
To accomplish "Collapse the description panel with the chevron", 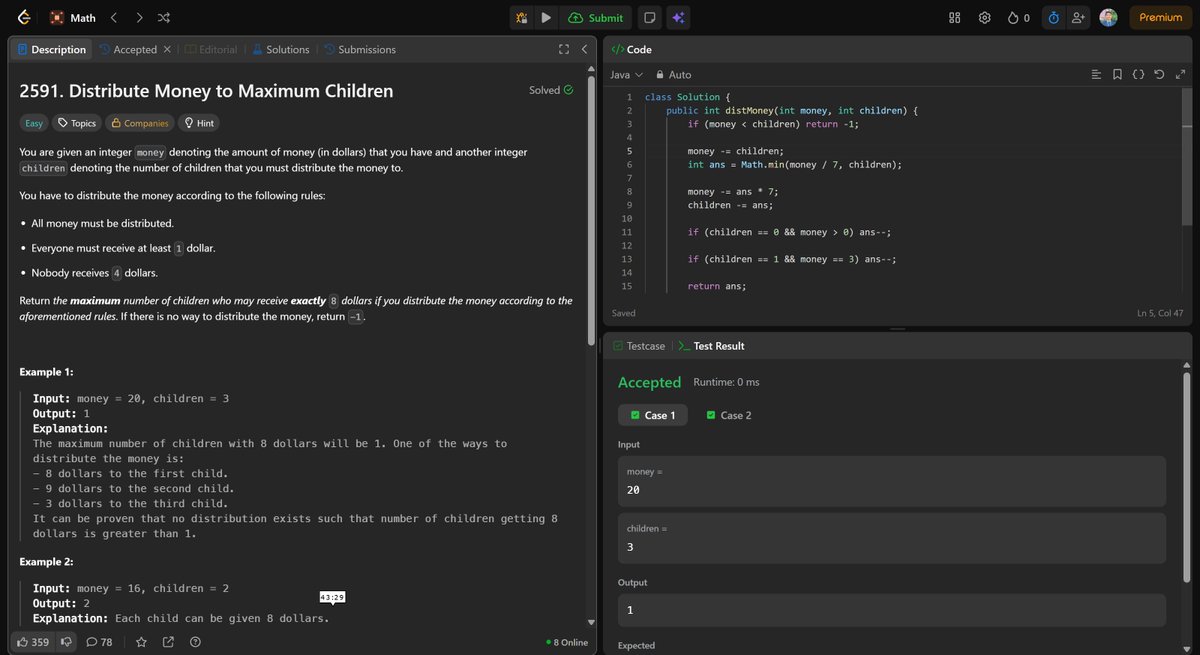I will [x=585, y=48].
